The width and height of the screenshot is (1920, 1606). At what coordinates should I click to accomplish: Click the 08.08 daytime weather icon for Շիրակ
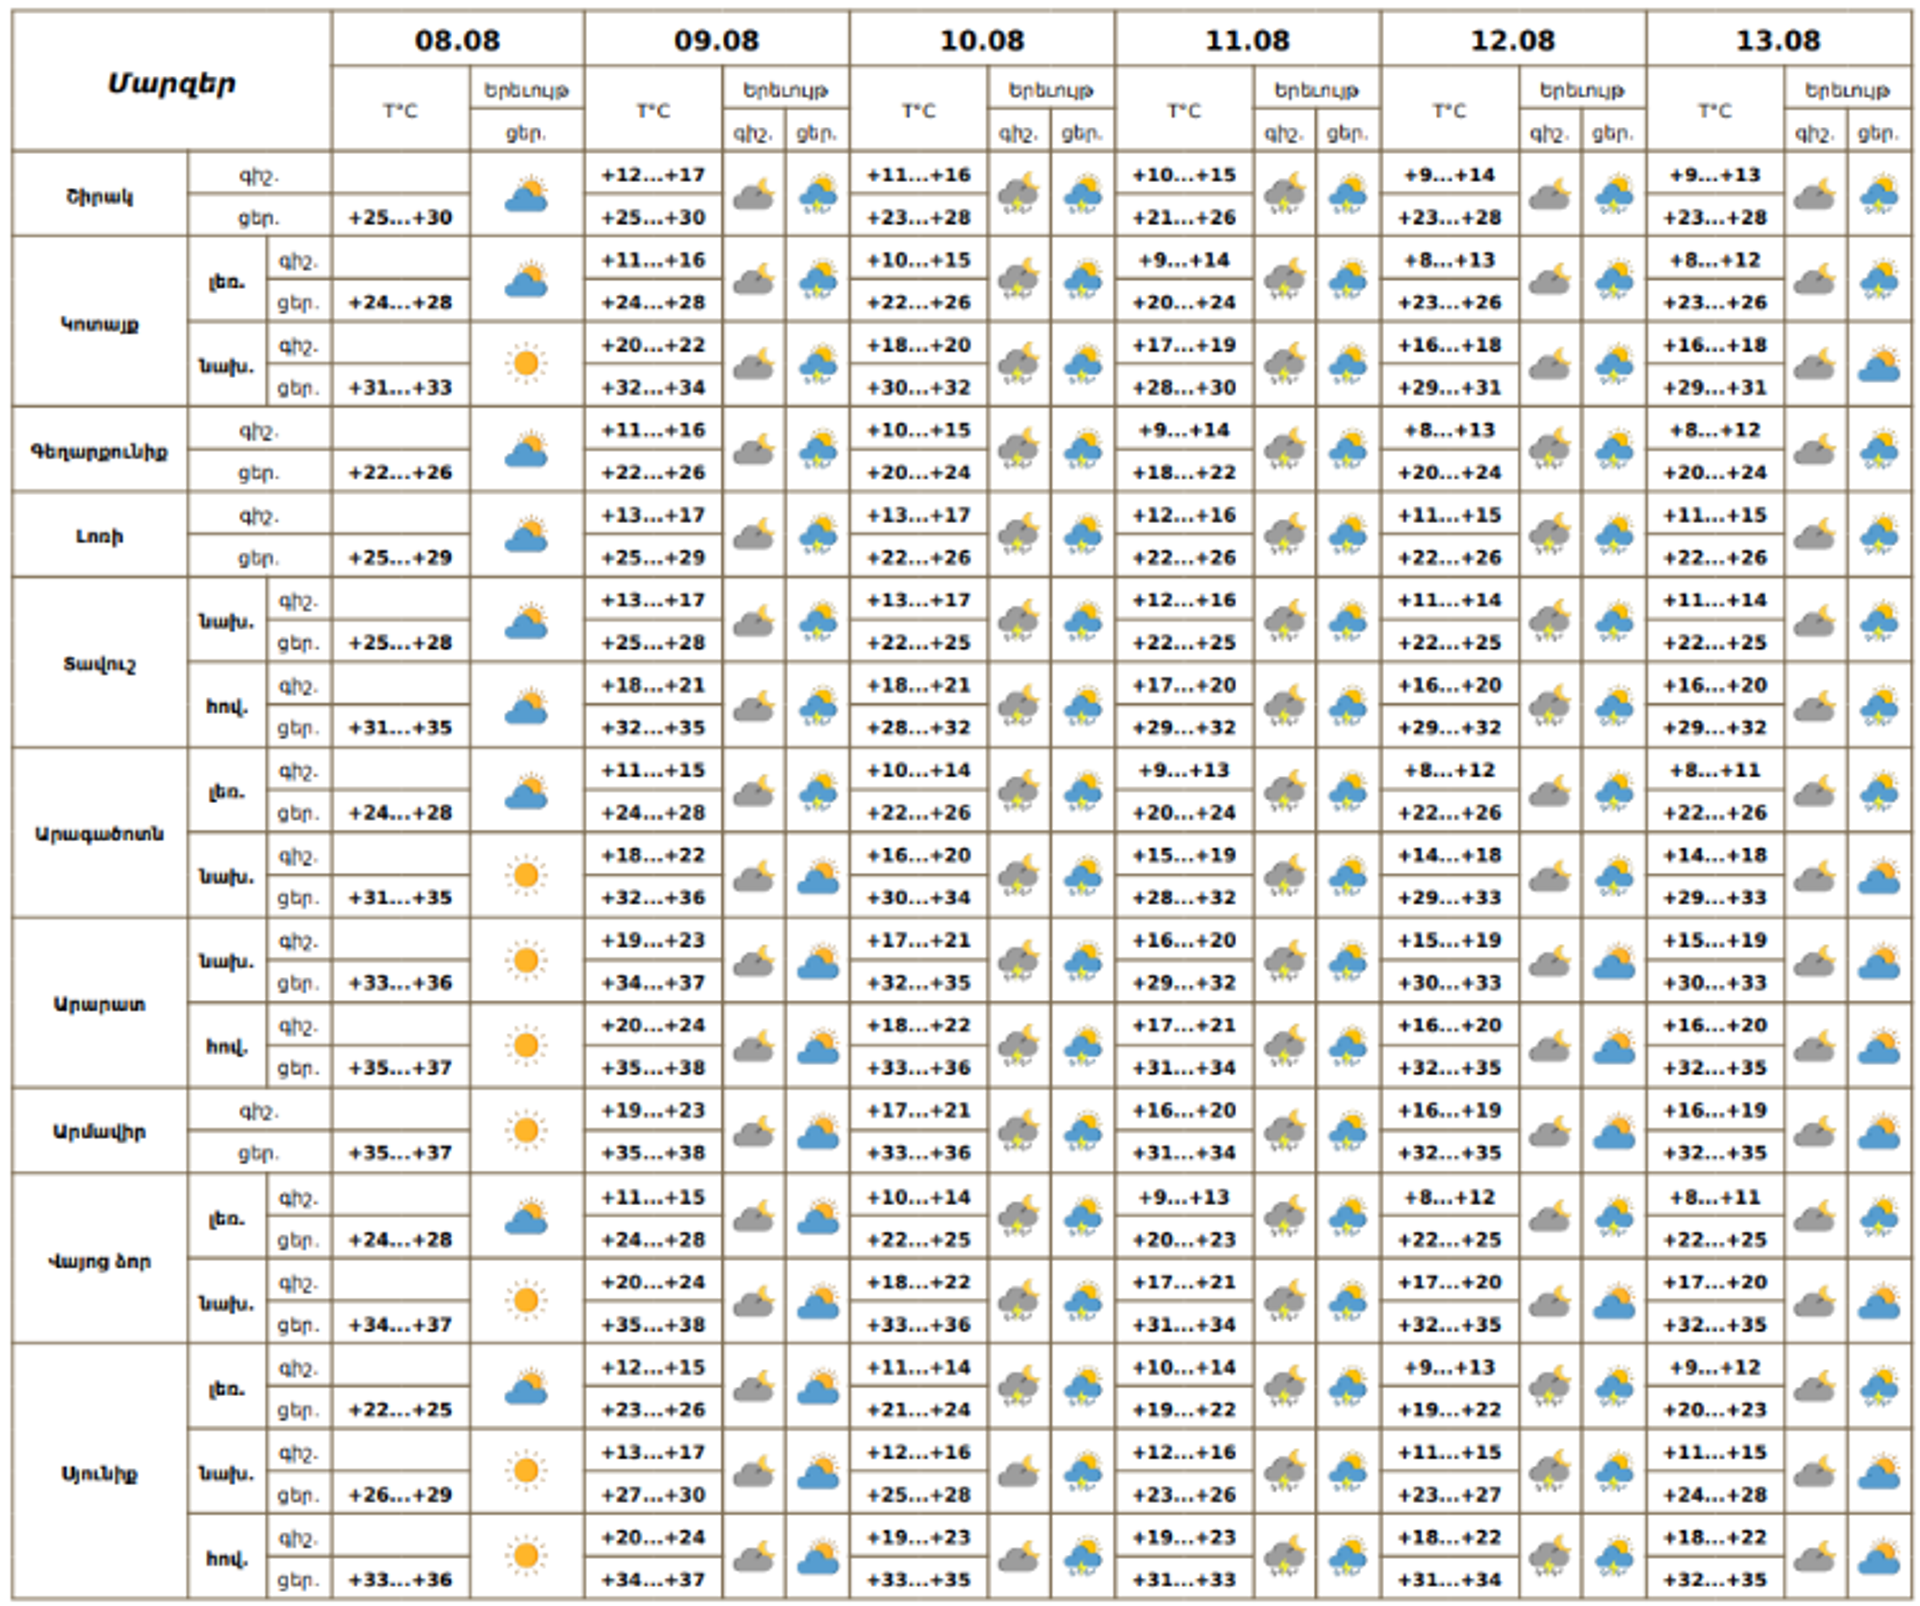pyautogui.click(x=526, y=194)
